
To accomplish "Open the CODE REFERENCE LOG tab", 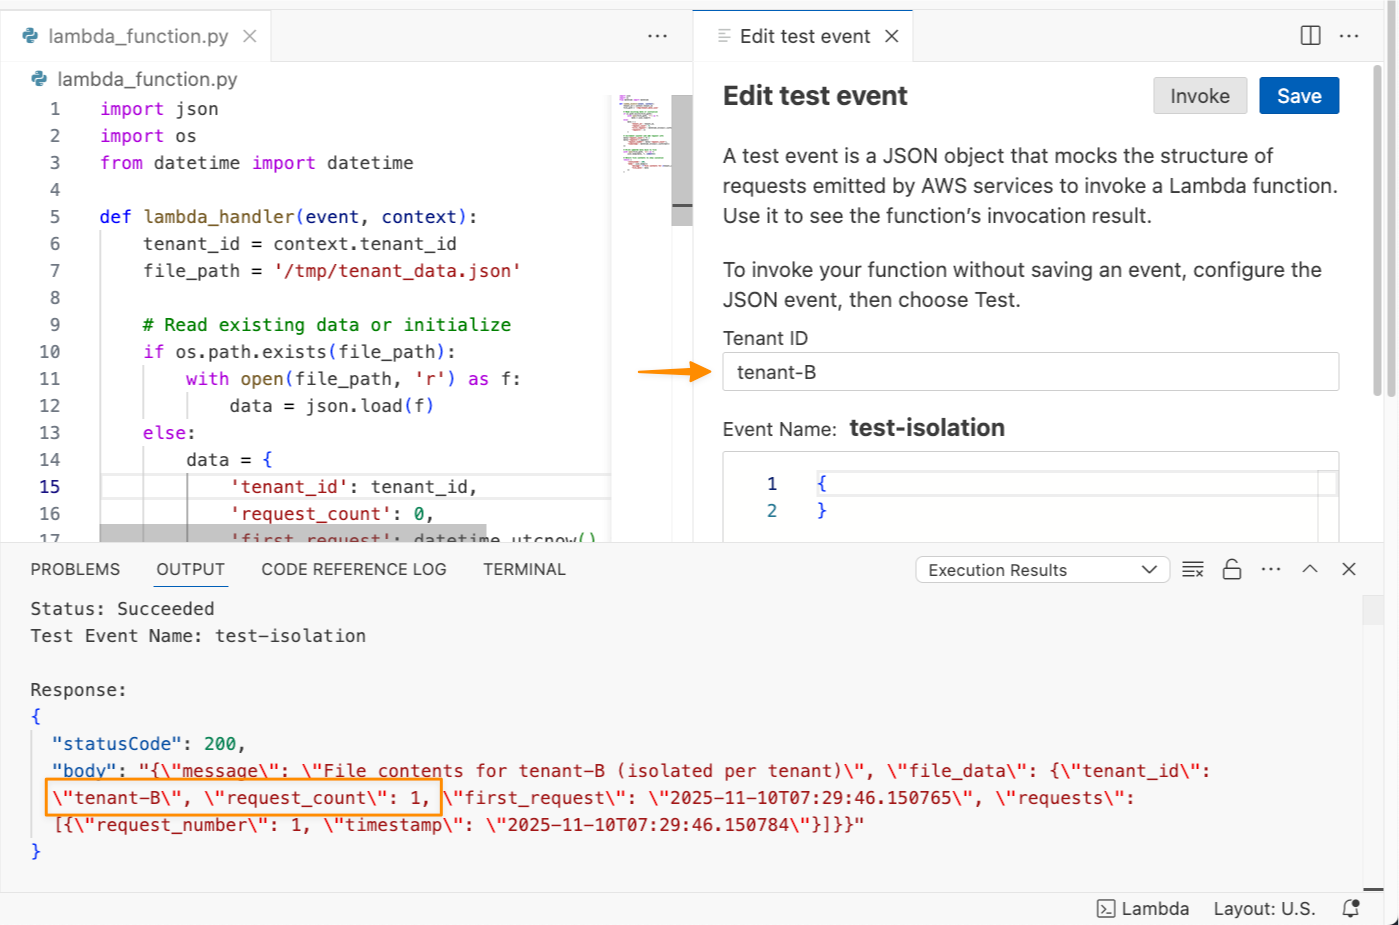I will (x=354, y=569).
